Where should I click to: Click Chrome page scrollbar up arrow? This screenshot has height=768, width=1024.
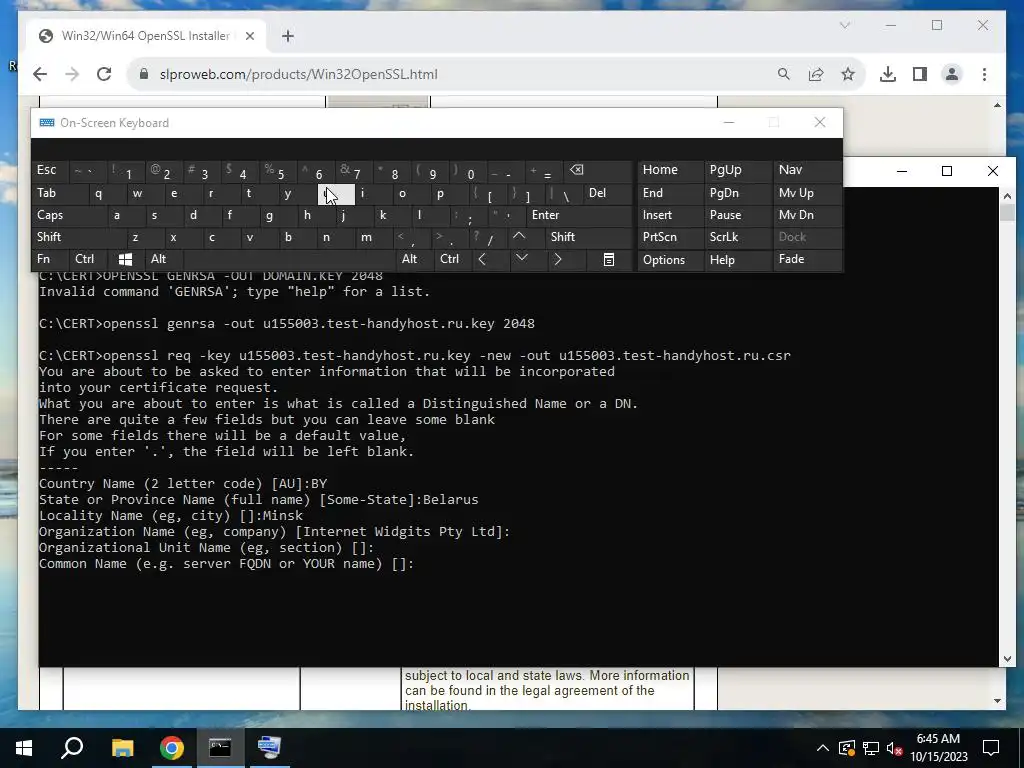(x=997, y=105)
